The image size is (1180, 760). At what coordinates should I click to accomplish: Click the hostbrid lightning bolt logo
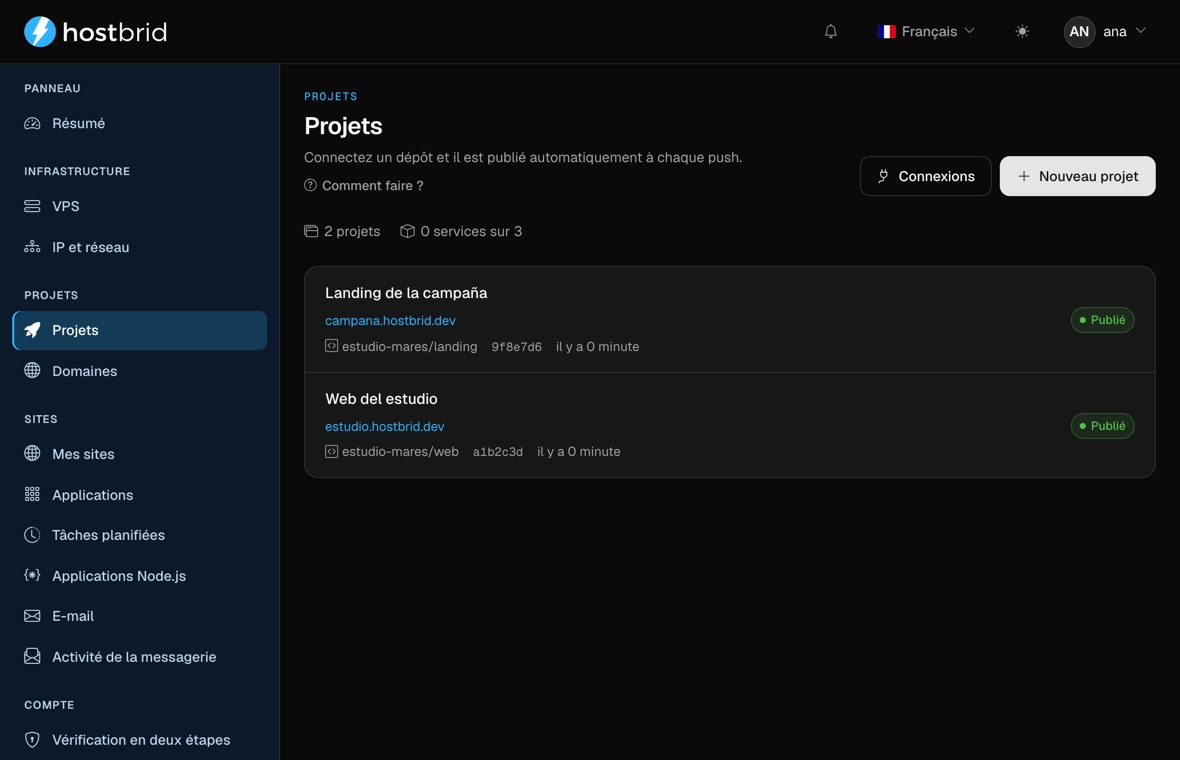coord(40,32)
